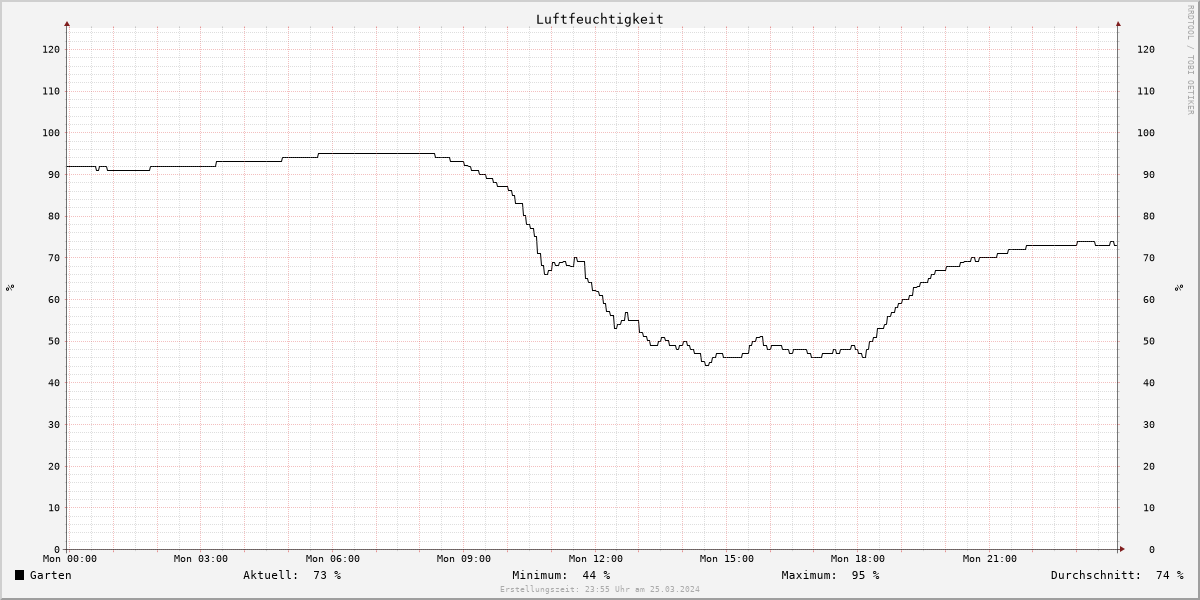This screenshot has height=600, width=1200.
Task: Click the red arrowhead ending the time axis
Action: (x=1121, y=549)
